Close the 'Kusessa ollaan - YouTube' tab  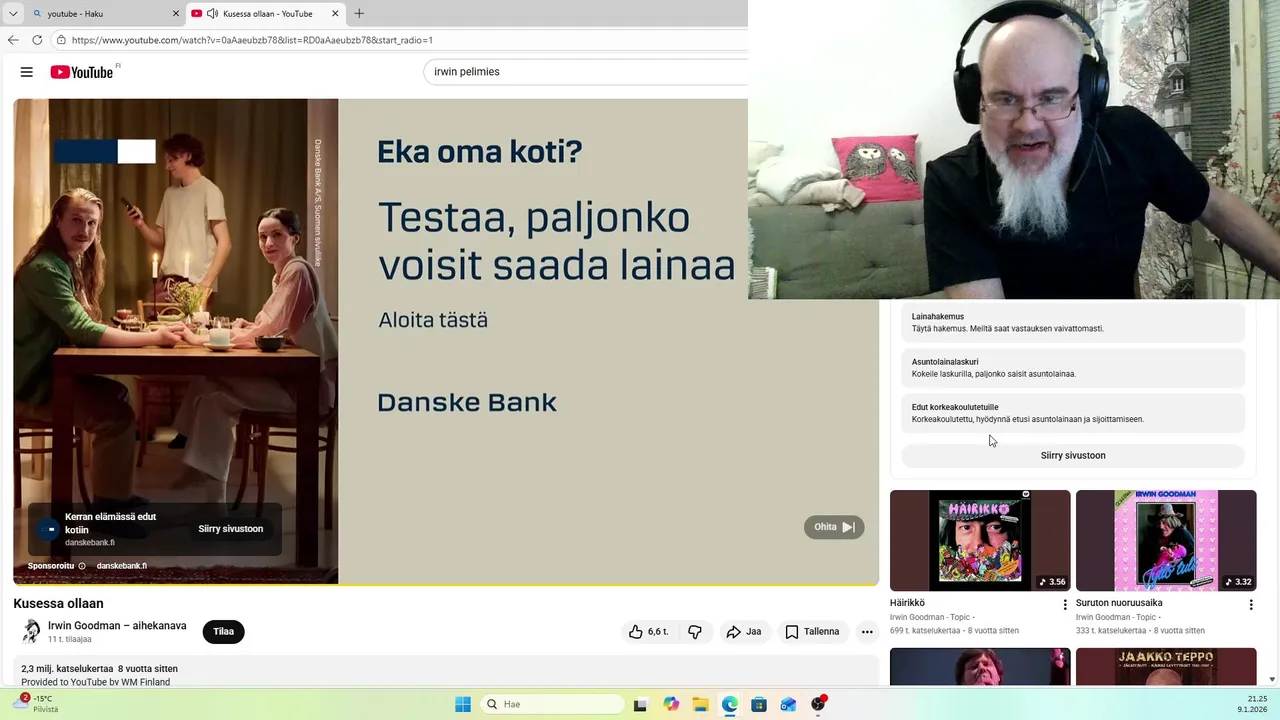pos(335,13)
